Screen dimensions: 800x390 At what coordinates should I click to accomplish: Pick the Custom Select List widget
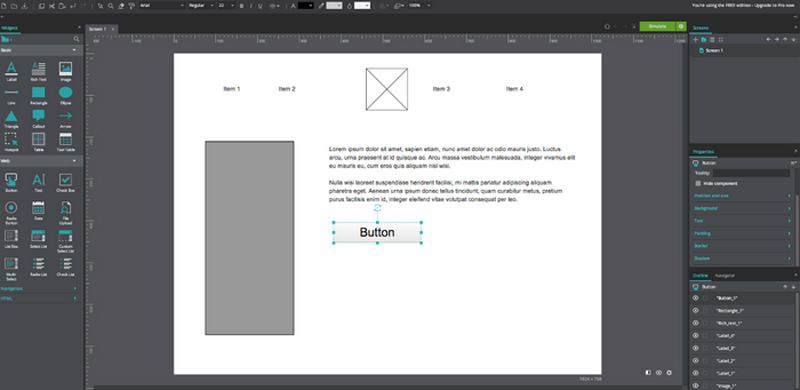[65, 241]
